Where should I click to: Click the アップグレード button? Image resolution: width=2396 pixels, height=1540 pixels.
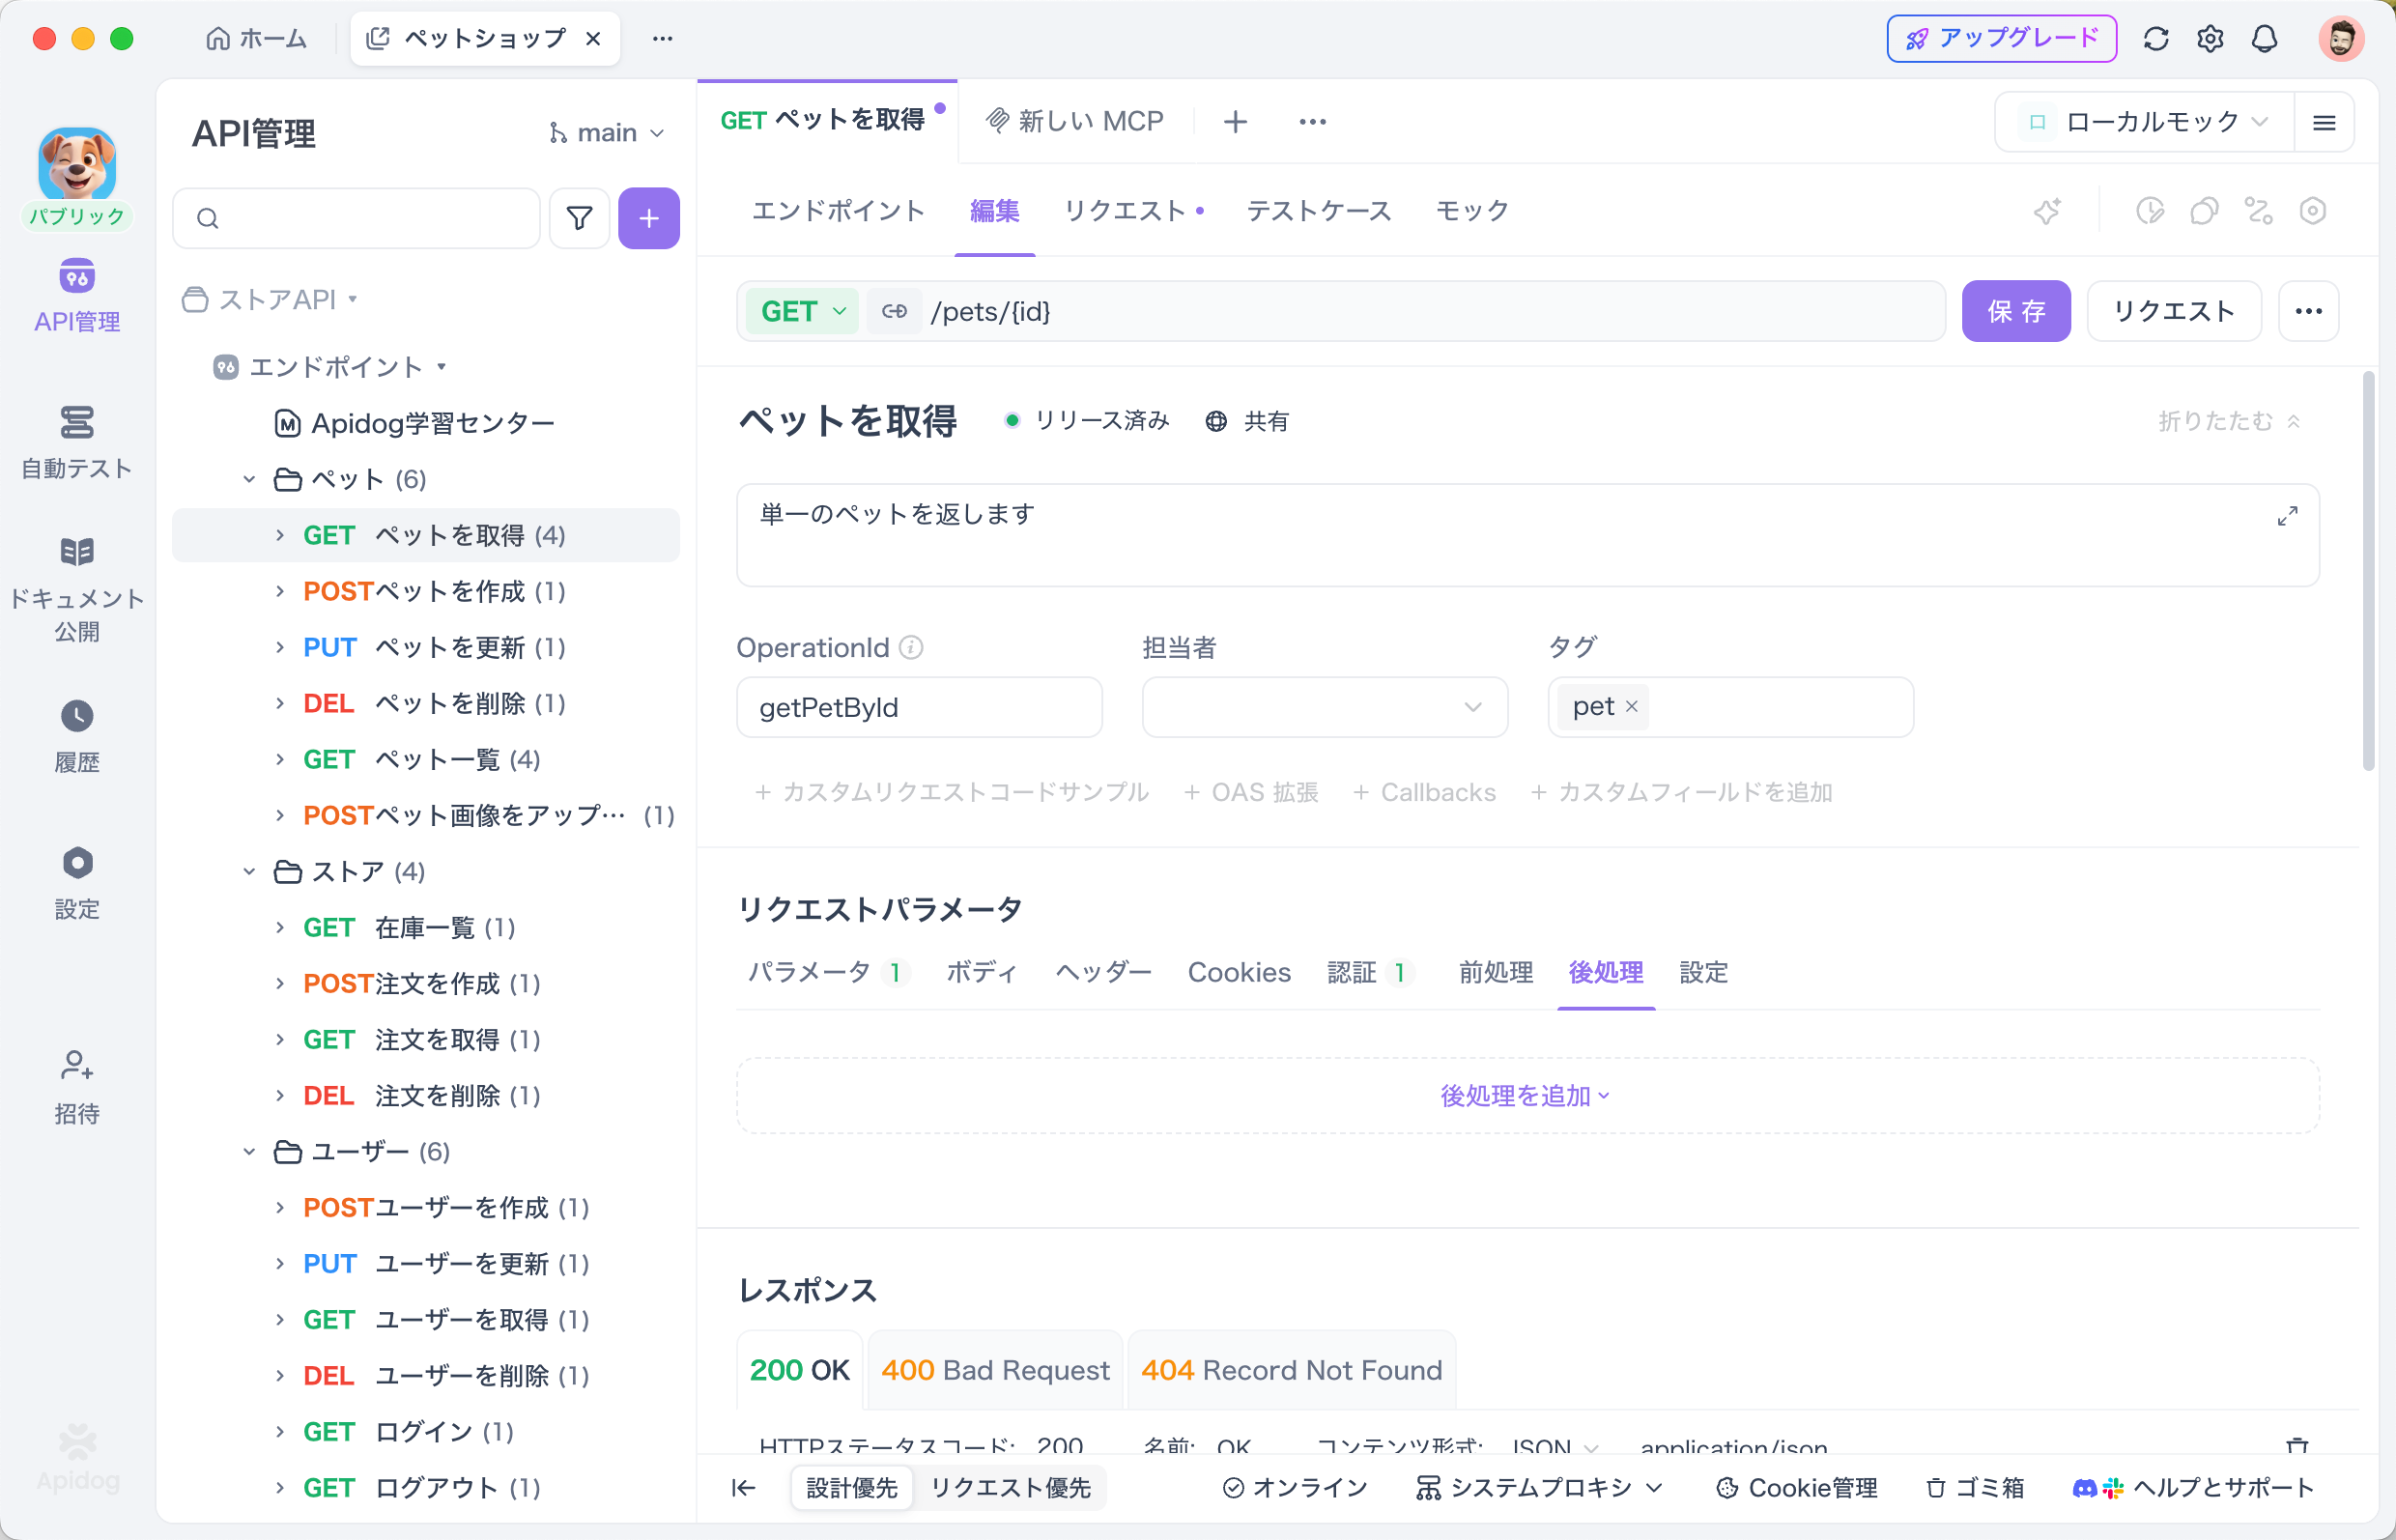2001,38
